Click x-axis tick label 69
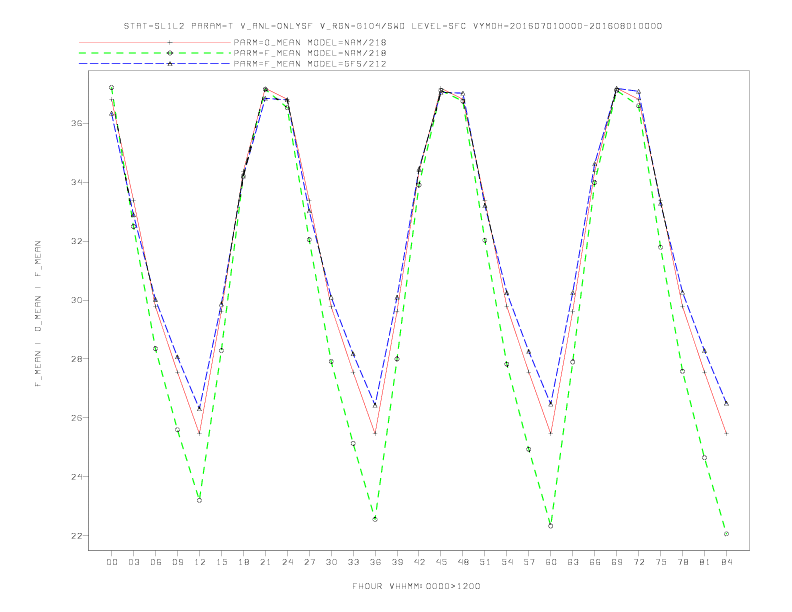The image size is (792, 612). (617, 562)
